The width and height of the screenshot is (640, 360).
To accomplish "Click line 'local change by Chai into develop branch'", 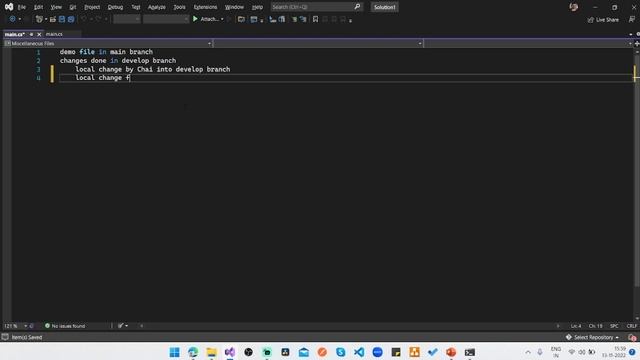I will tap(153, 69).
